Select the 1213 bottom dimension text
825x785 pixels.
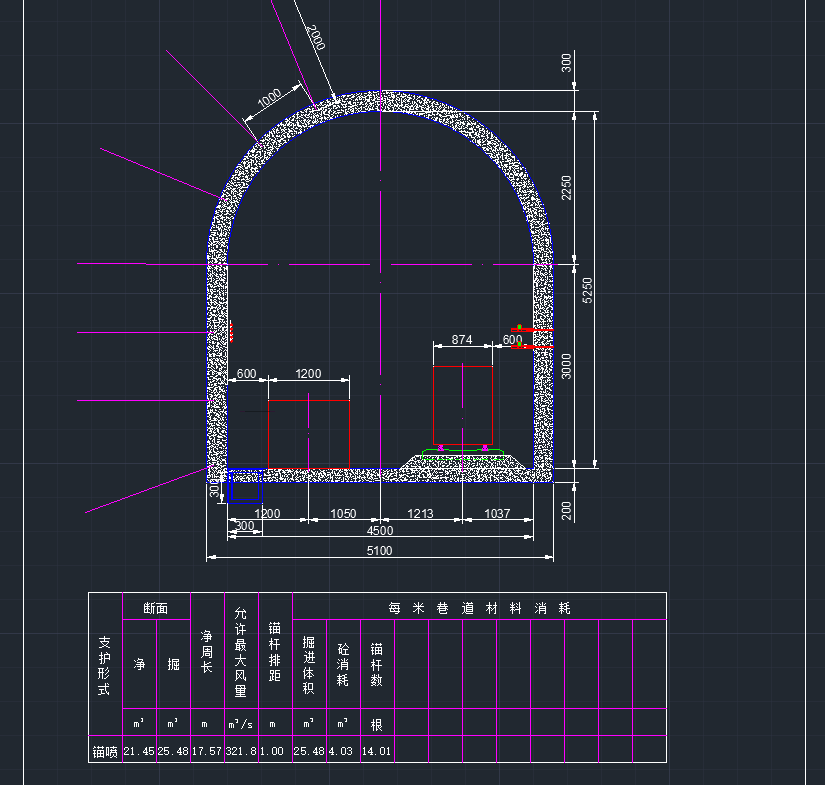[x=421, y=514]
